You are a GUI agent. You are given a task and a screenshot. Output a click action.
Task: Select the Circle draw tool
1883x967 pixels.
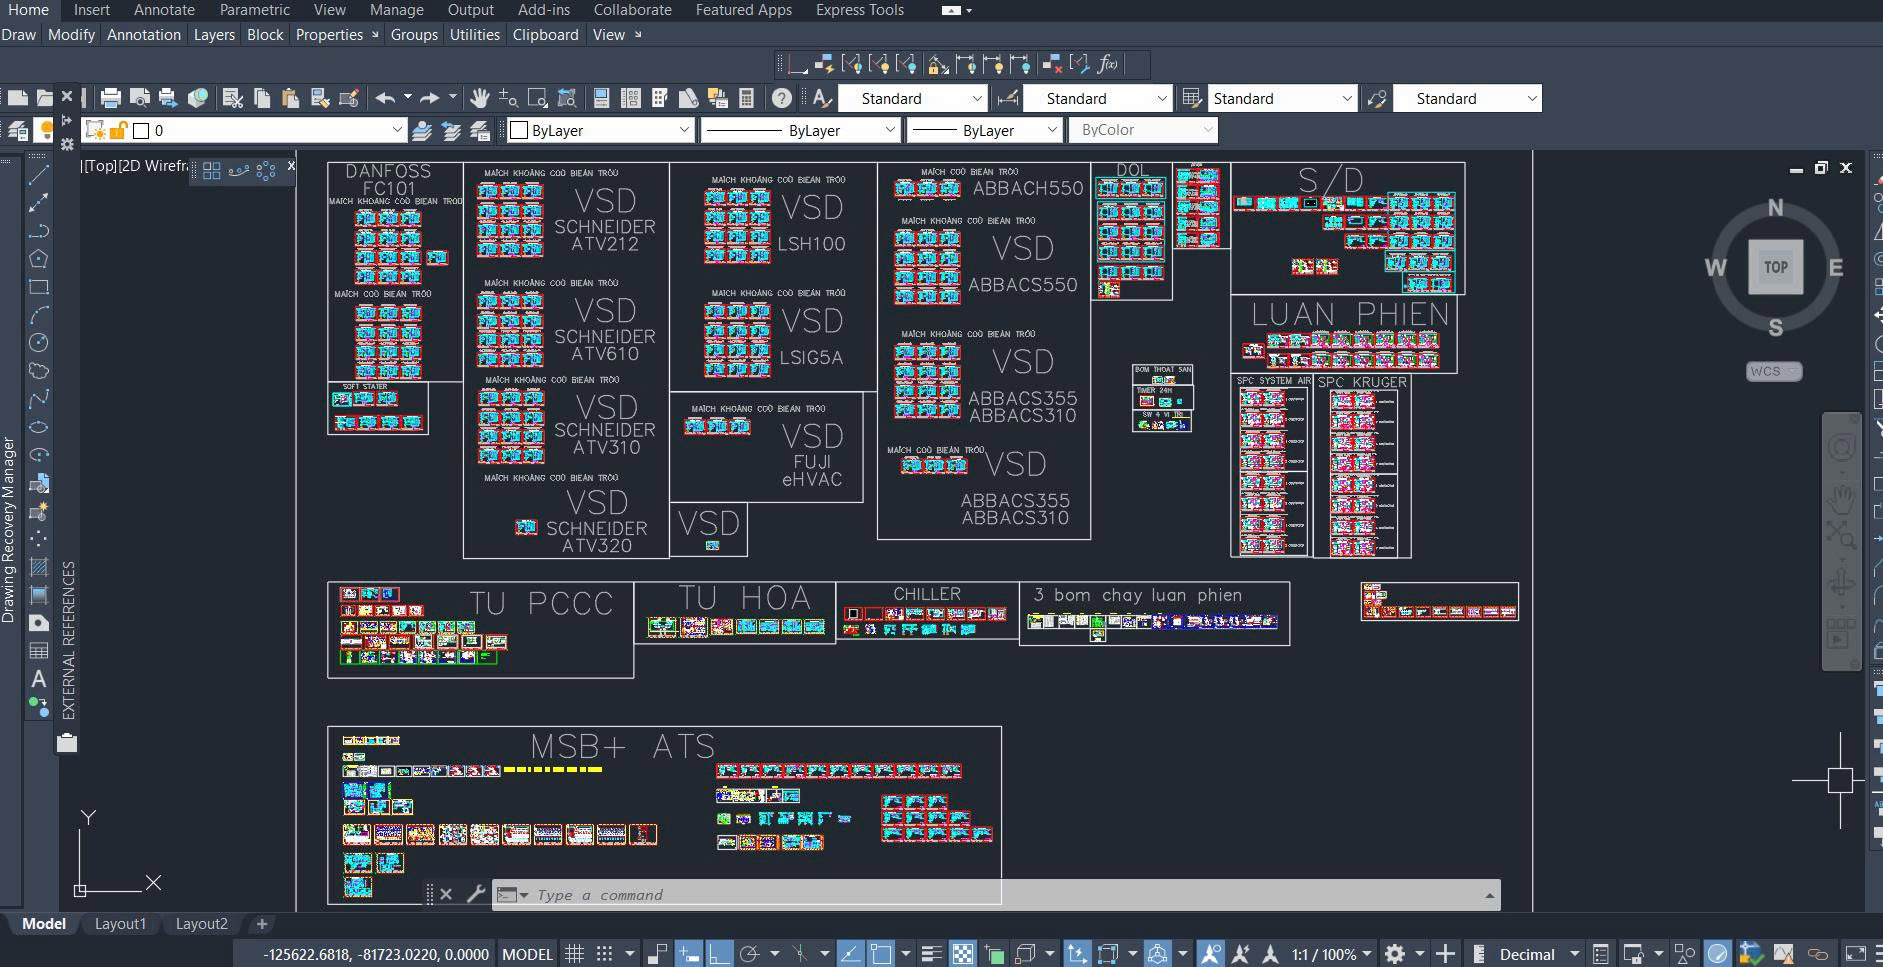click(x=38, y=343)
